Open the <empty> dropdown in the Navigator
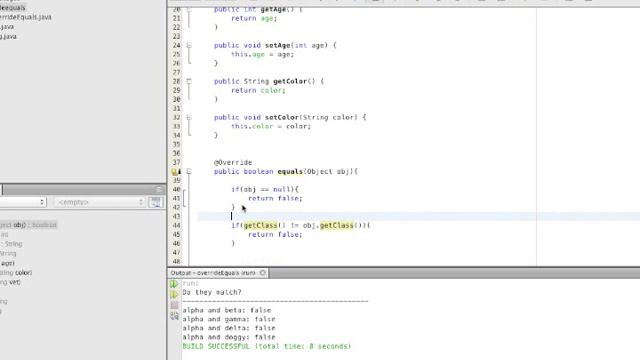The width and height of the screenshot is (640, 360). [99, 202]
